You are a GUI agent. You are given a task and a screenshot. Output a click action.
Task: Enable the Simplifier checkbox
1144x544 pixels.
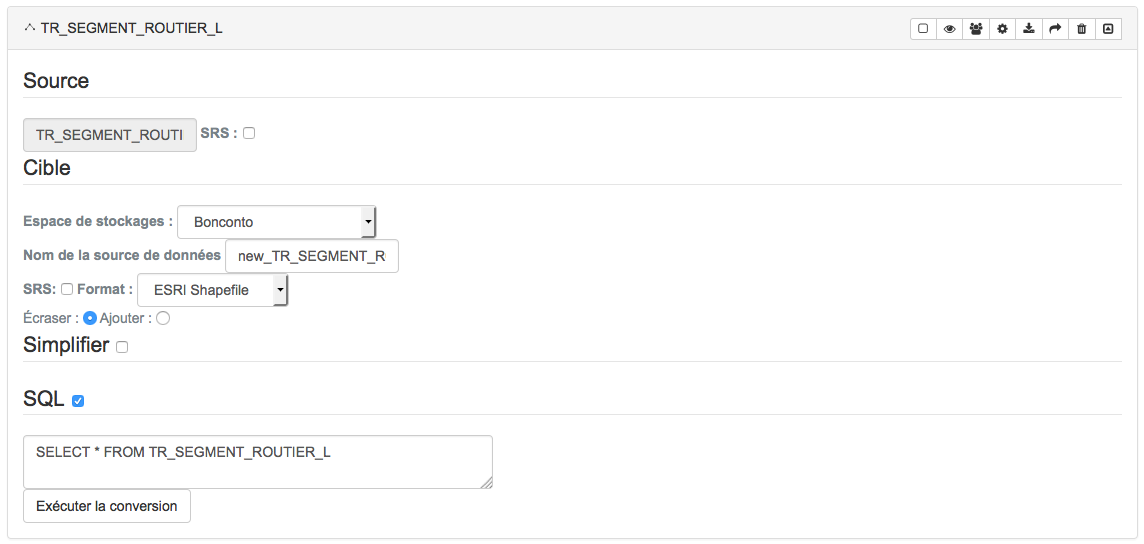coord(122,347)
